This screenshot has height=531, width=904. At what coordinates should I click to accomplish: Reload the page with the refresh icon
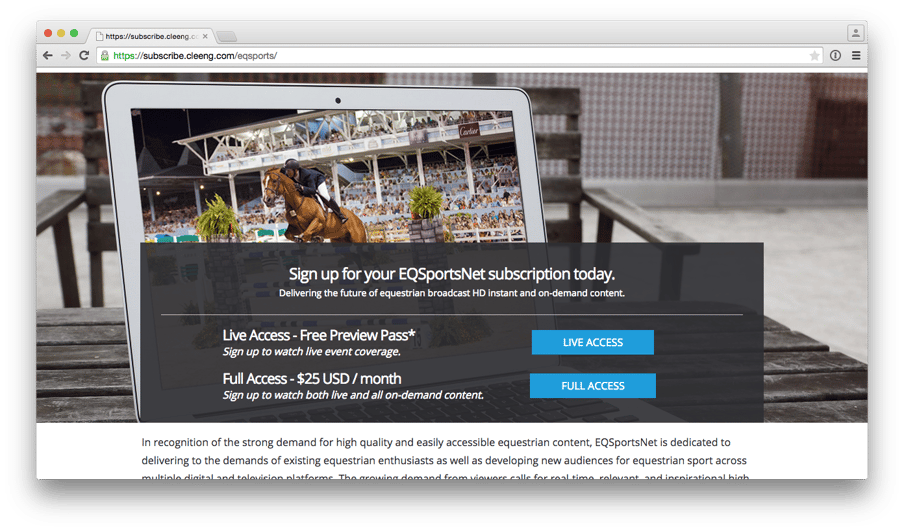click(x=84, y=55)
